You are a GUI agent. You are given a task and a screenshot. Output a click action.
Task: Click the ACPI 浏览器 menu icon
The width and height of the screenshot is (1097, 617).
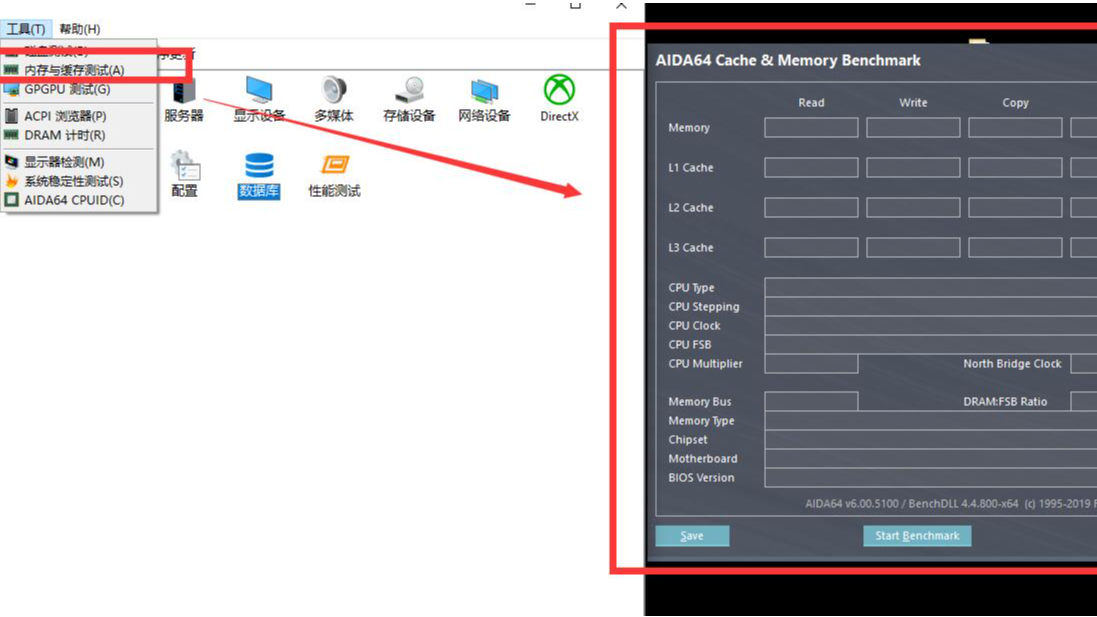[11, 116]
